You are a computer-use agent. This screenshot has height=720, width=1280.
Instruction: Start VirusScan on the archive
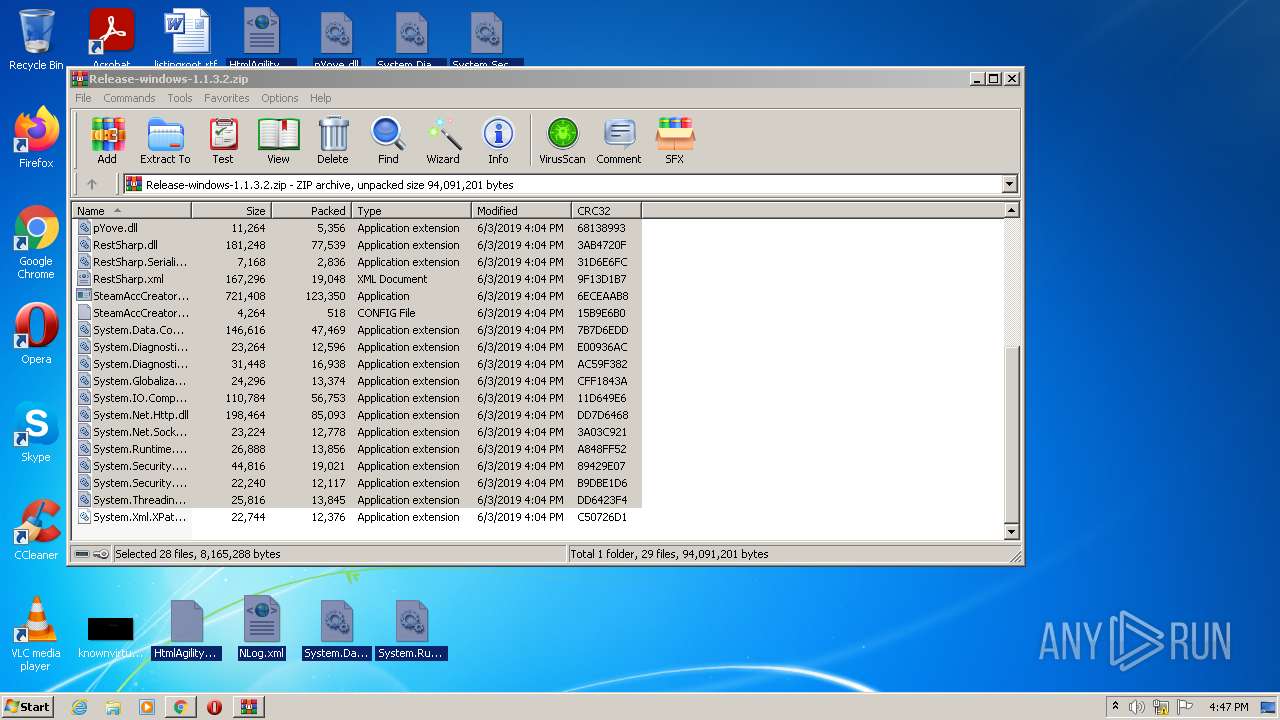[x=562, y=140]
